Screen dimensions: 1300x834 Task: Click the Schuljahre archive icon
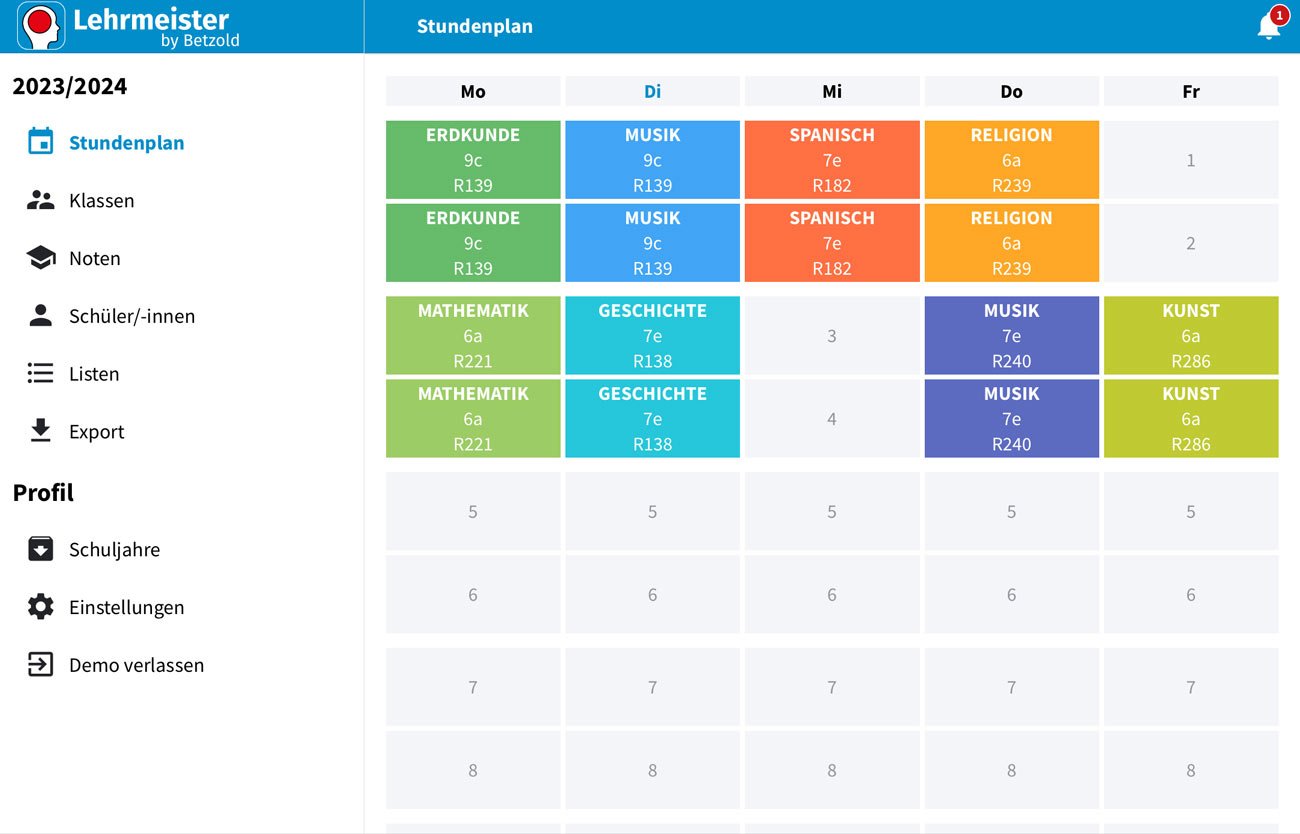point(40,549)
